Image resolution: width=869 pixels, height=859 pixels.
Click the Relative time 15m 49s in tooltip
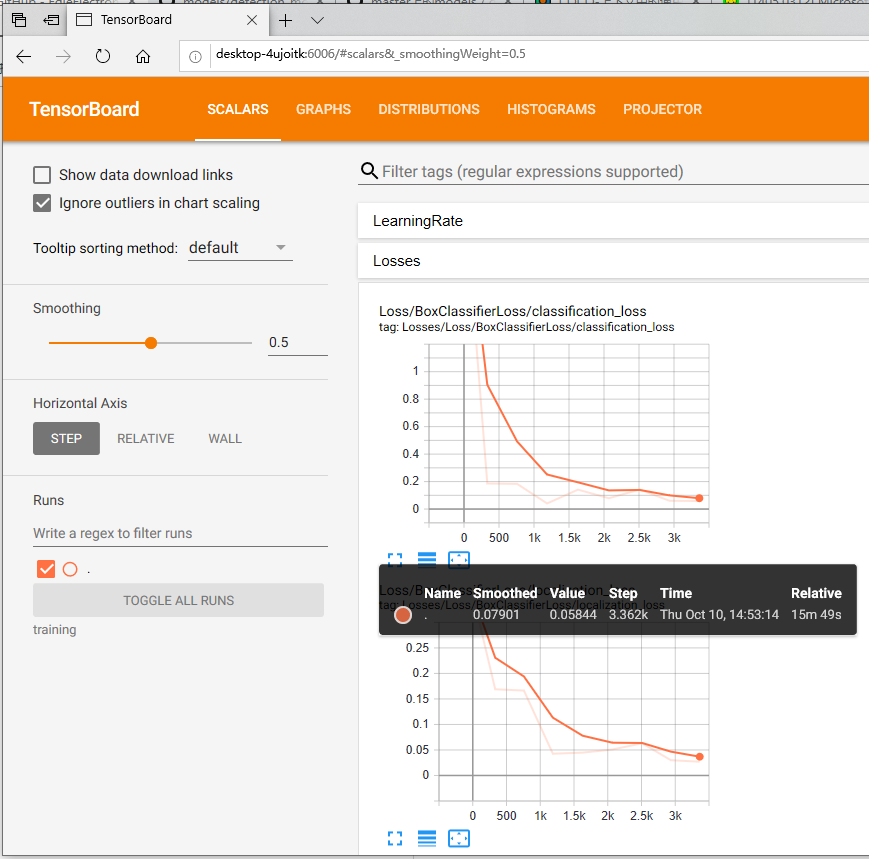816,615
